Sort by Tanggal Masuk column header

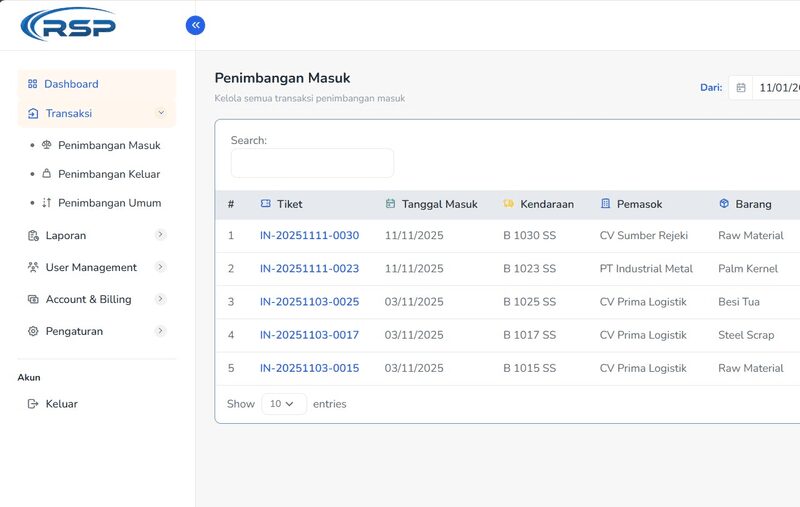point(439,204)
